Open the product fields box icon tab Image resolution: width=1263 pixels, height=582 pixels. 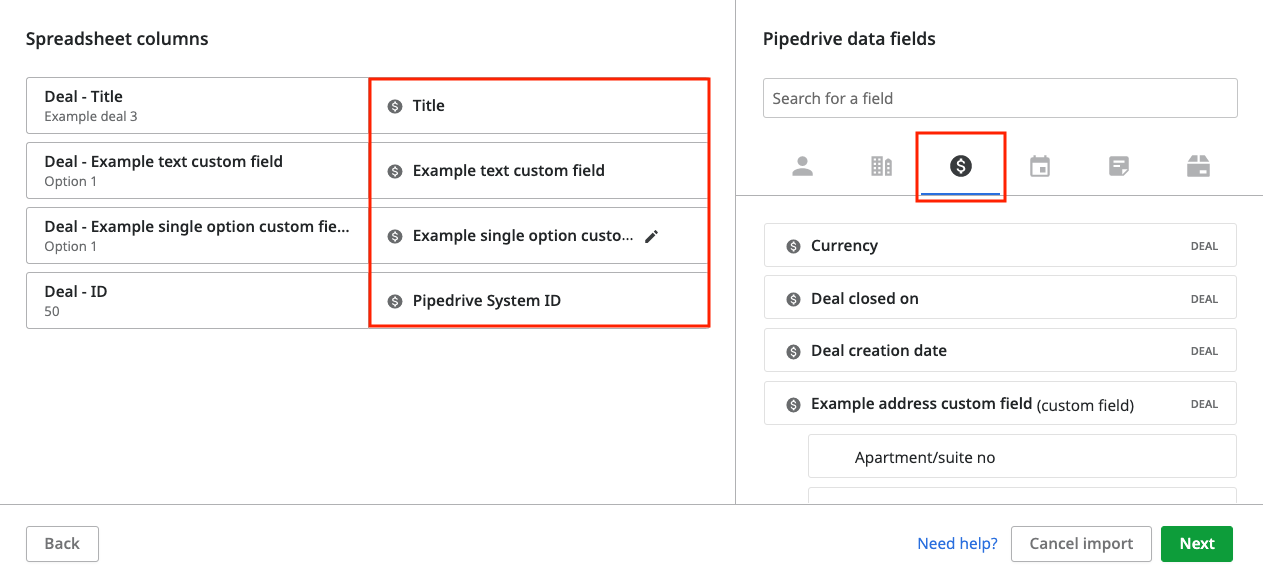1198,167
